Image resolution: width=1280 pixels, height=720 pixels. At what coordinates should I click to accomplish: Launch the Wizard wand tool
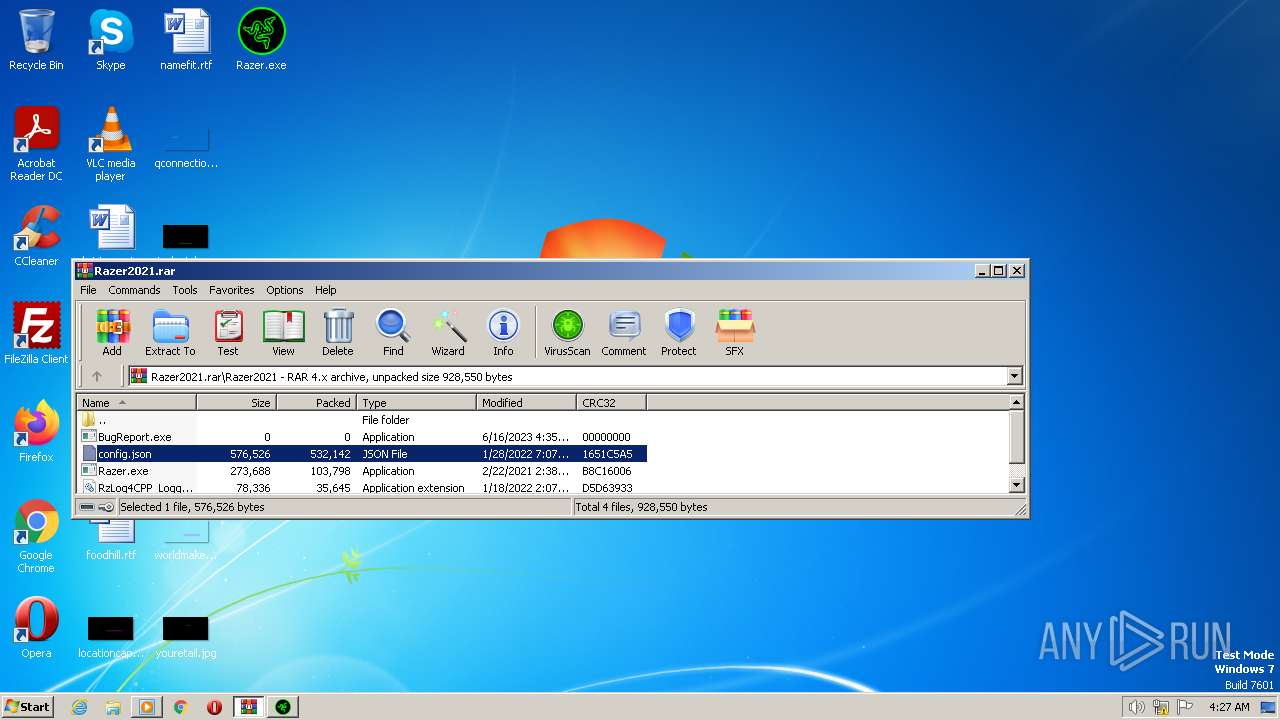pos(448,332)
